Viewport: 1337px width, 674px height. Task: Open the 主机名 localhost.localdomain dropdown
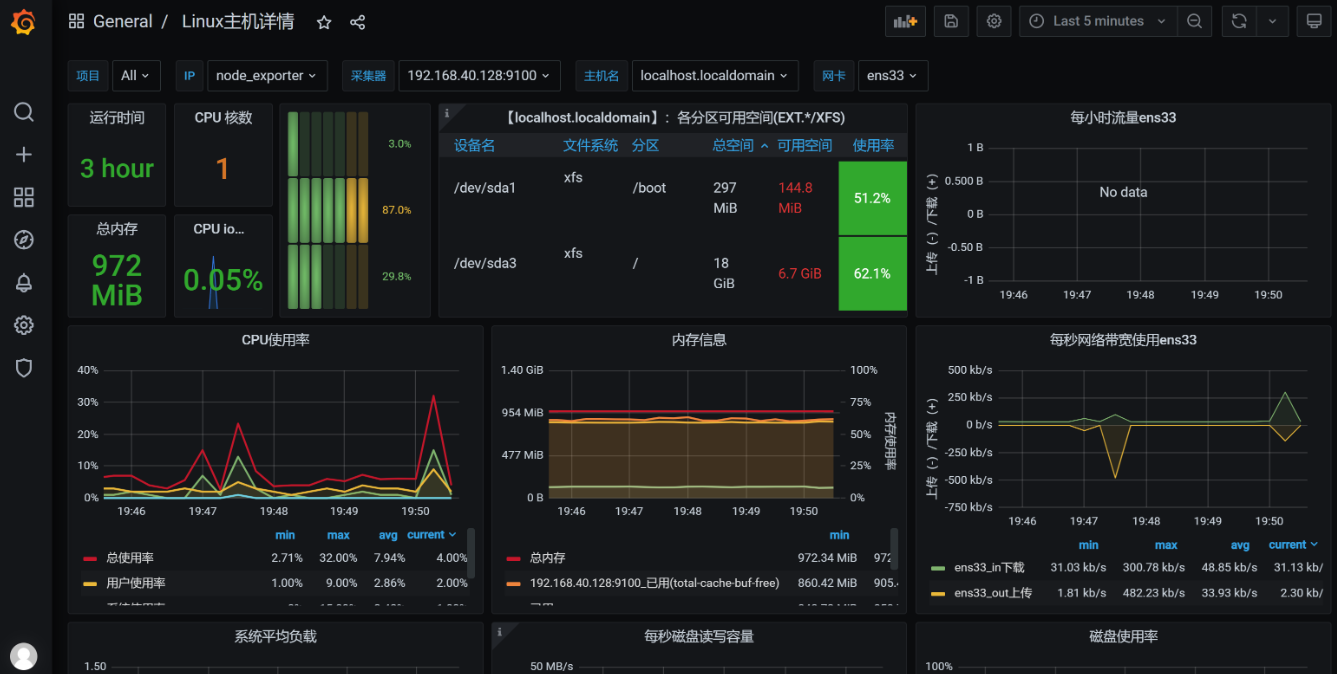[715, 75]
